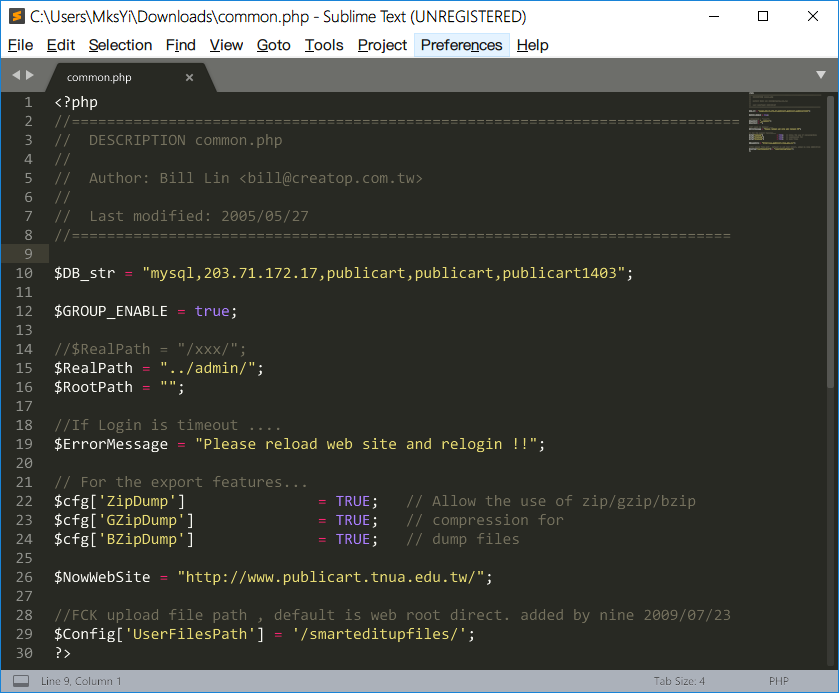Click the $NowWebSite variable

[102, 577]
